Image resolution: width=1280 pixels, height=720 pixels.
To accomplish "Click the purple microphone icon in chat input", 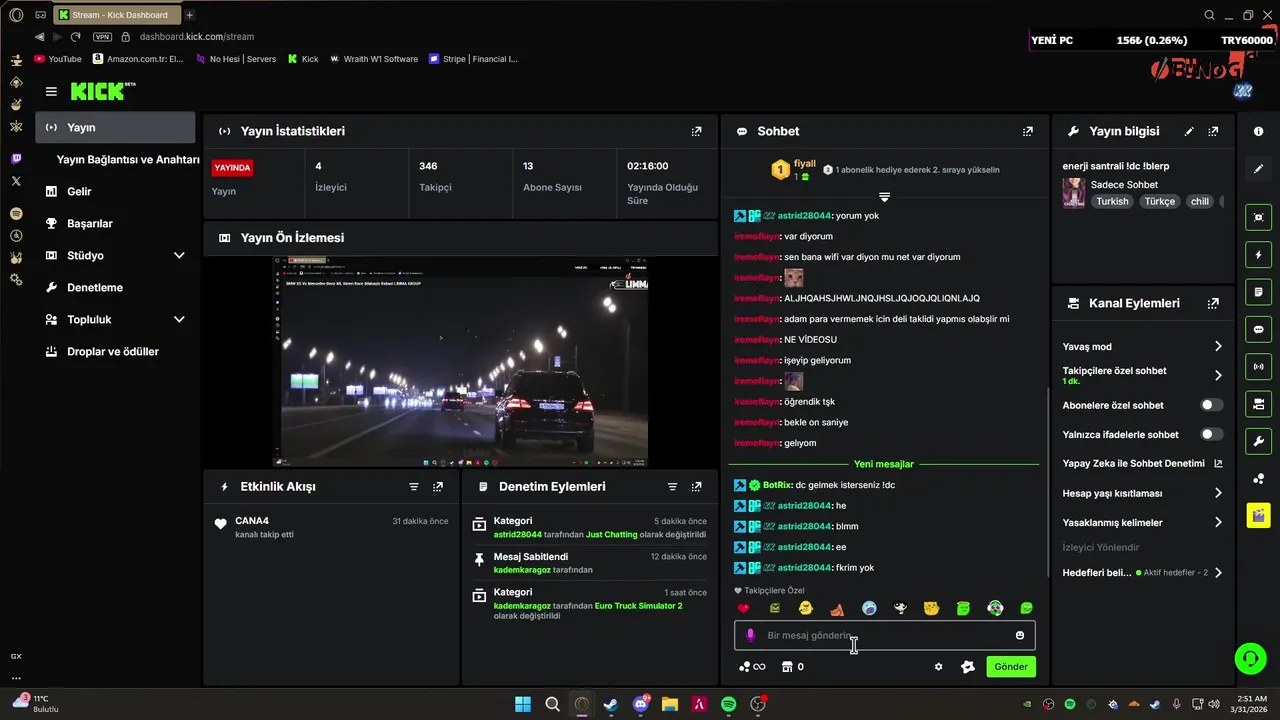I will 751,635.
